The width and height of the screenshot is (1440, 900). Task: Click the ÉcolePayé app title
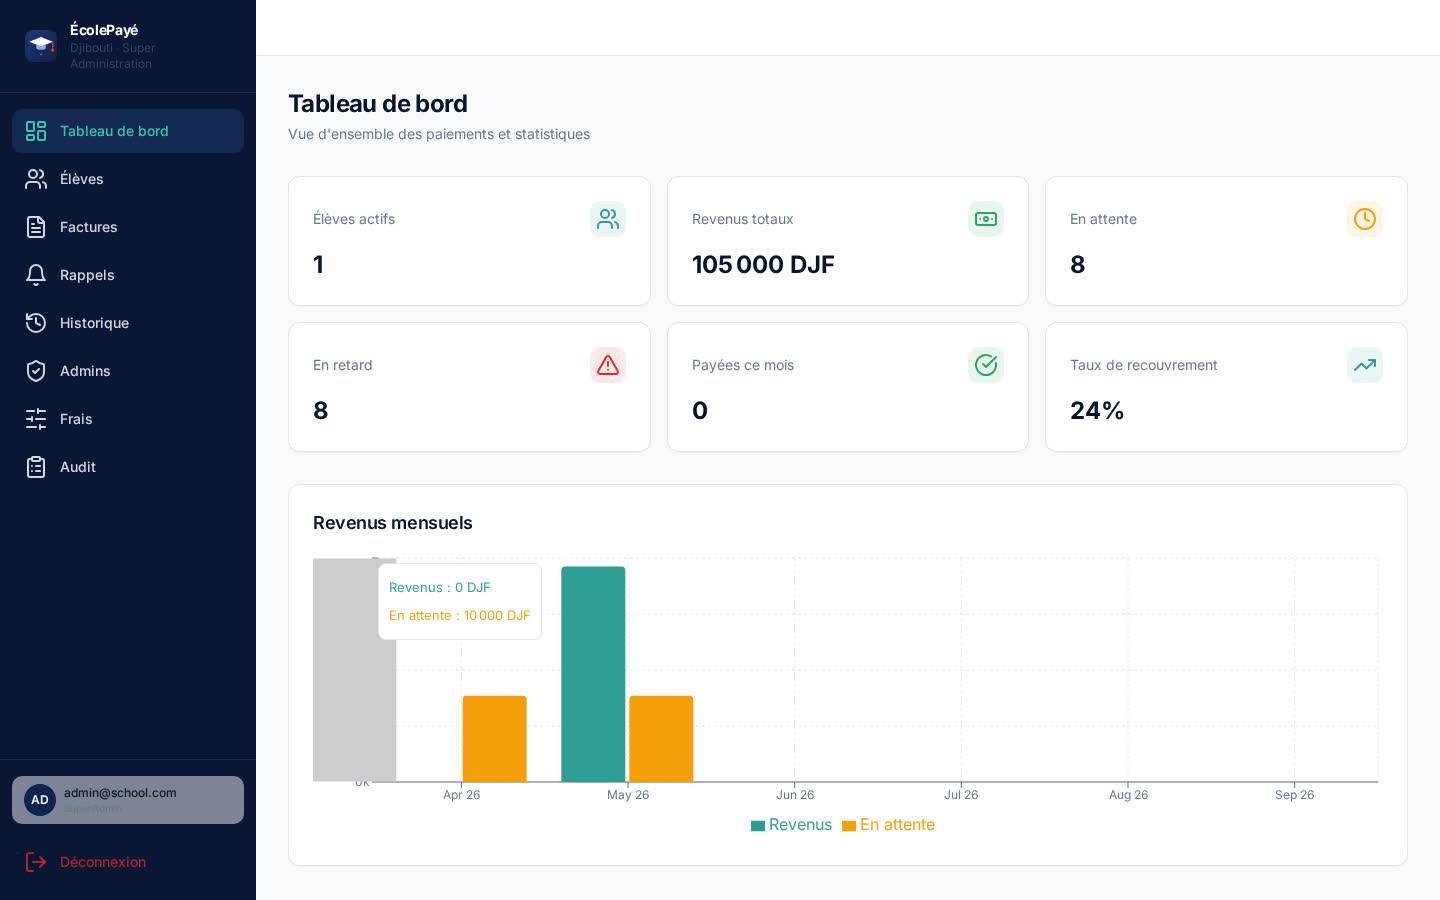point(104,30)
